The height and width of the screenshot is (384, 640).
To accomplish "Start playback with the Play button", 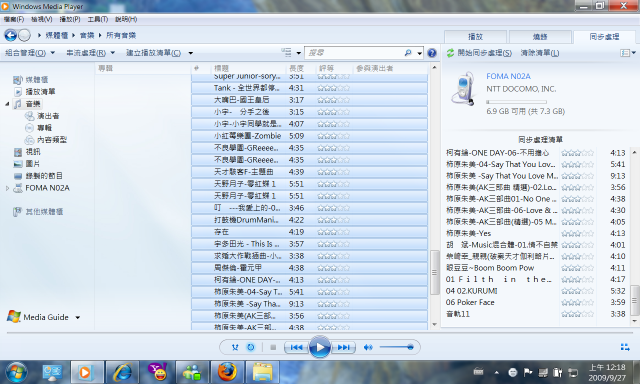I will pos(320,347).
